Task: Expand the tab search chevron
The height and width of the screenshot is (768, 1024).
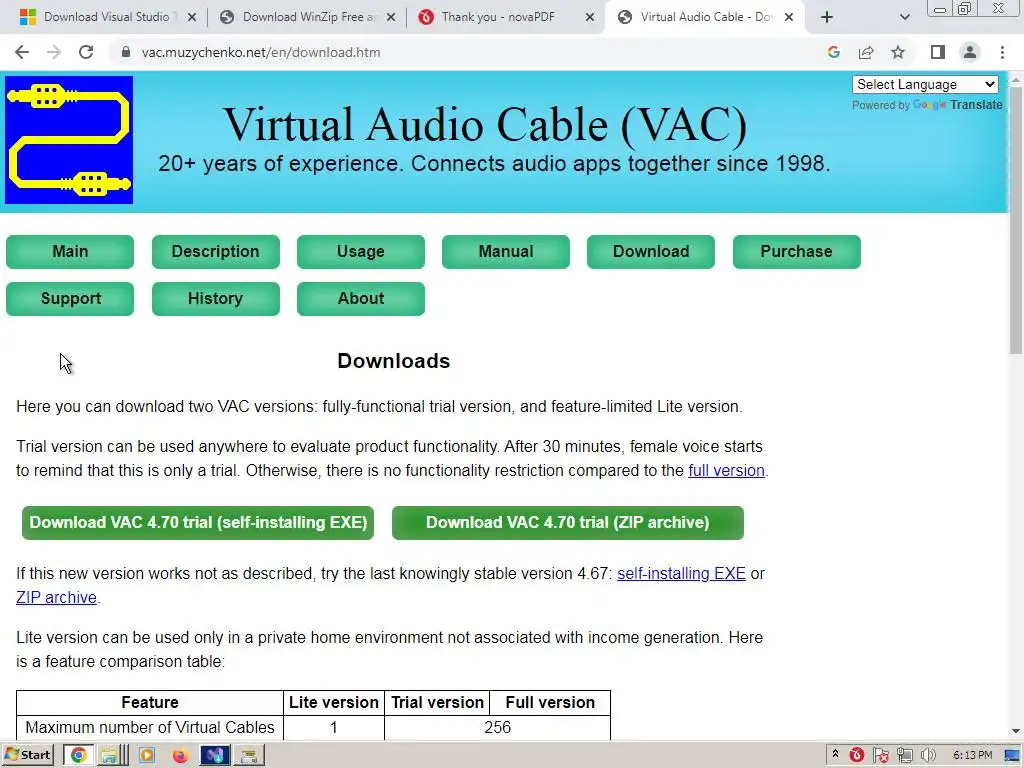Action: pos(904,17)
